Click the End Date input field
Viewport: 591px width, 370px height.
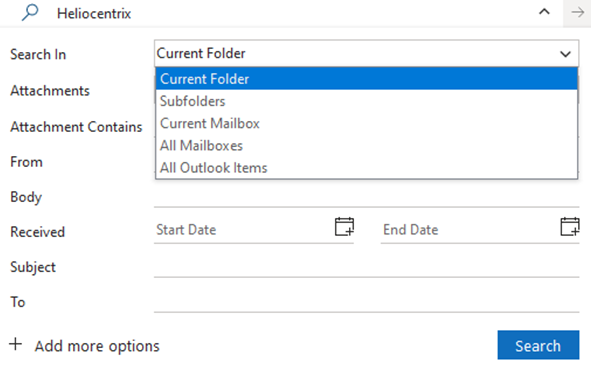tap(469, 230)
